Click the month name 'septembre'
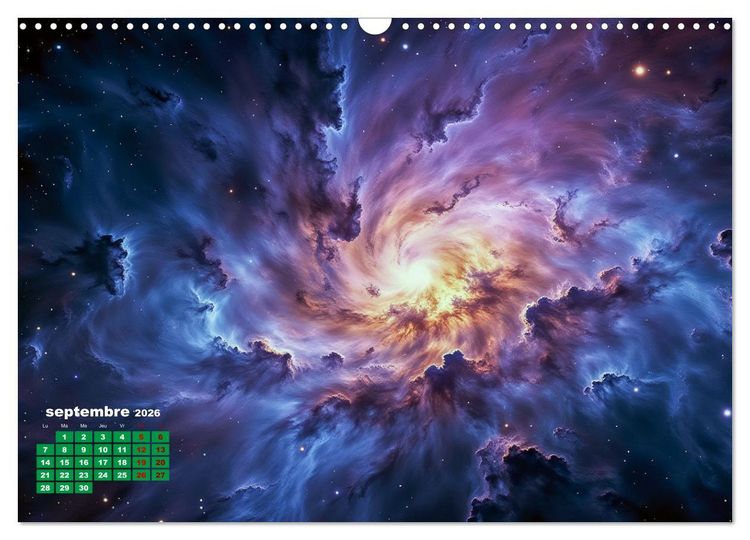This screenshot has width=750, height=540. pos(88,412)
